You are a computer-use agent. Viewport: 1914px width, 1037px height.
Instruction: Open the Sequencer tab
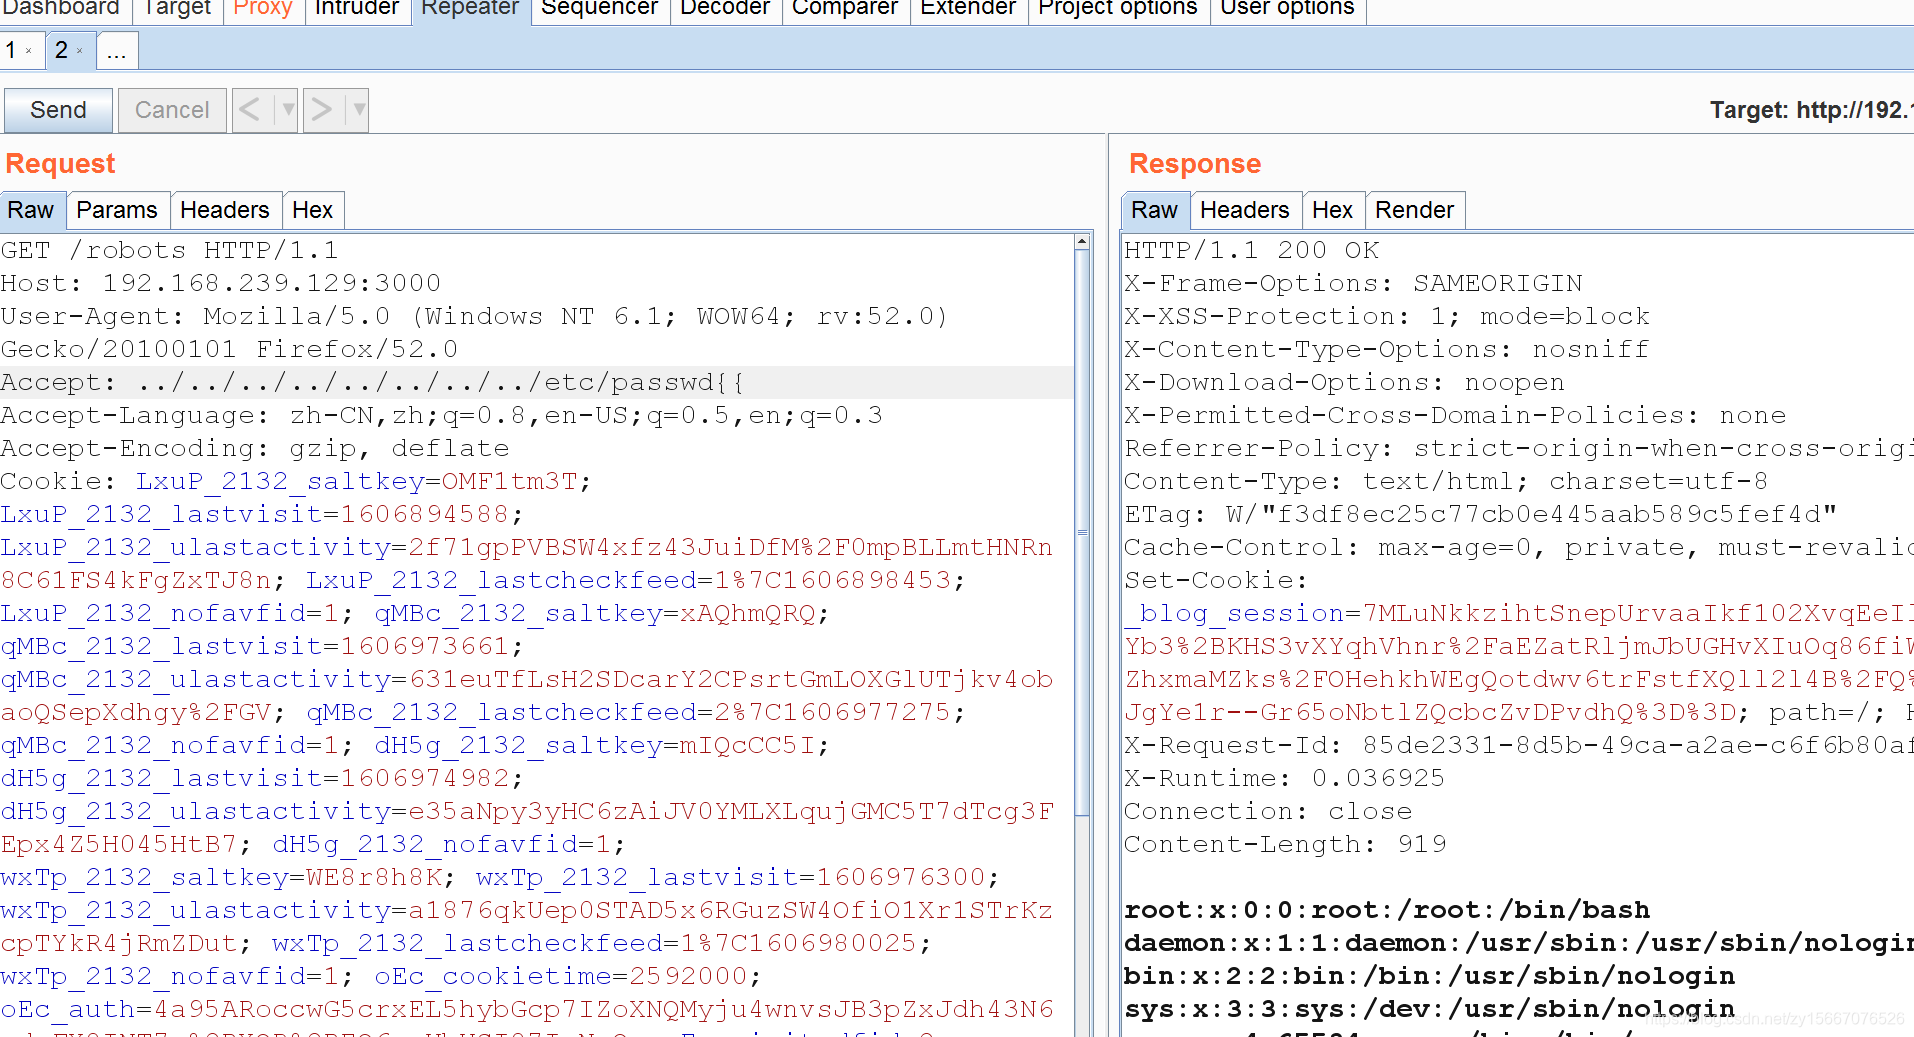[x=599, y=8]
